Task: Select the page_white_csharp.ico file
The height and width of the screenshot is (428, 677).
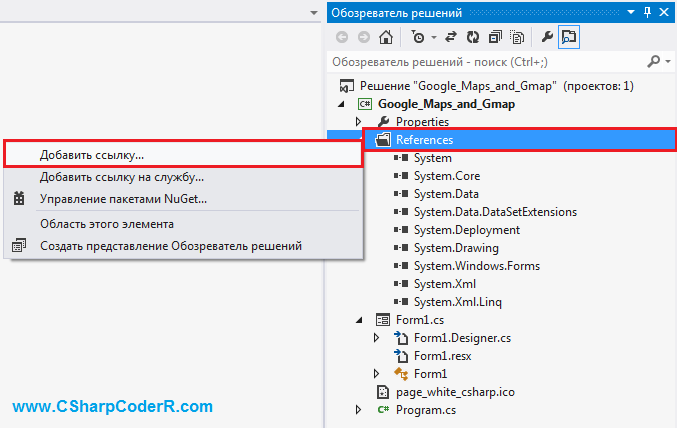Action: [x=455, y=392]
